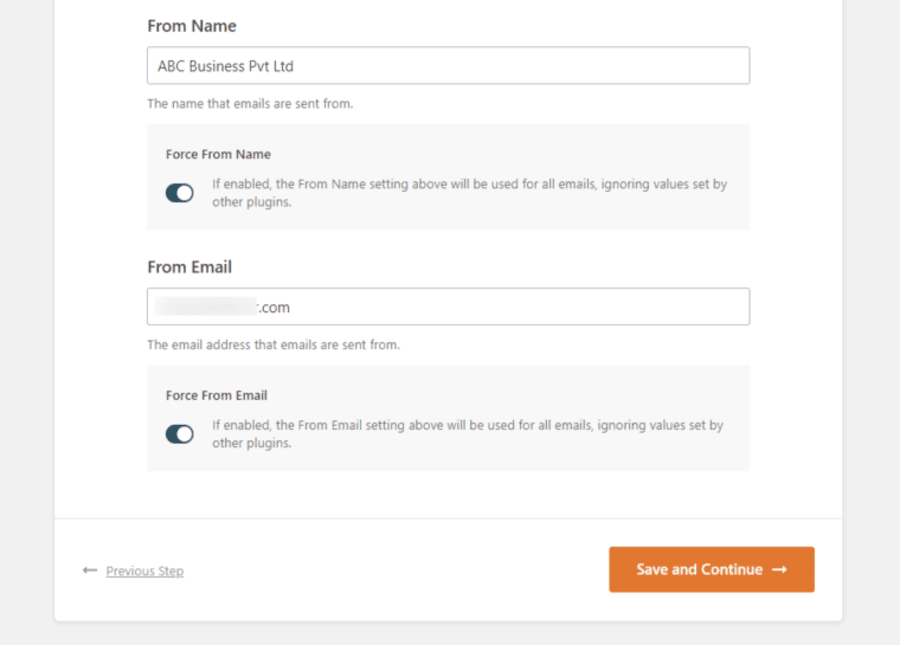900x645 pixels.
Task: Click the left arrow icon beside Previous Step
Action: [x=90, y=570]
